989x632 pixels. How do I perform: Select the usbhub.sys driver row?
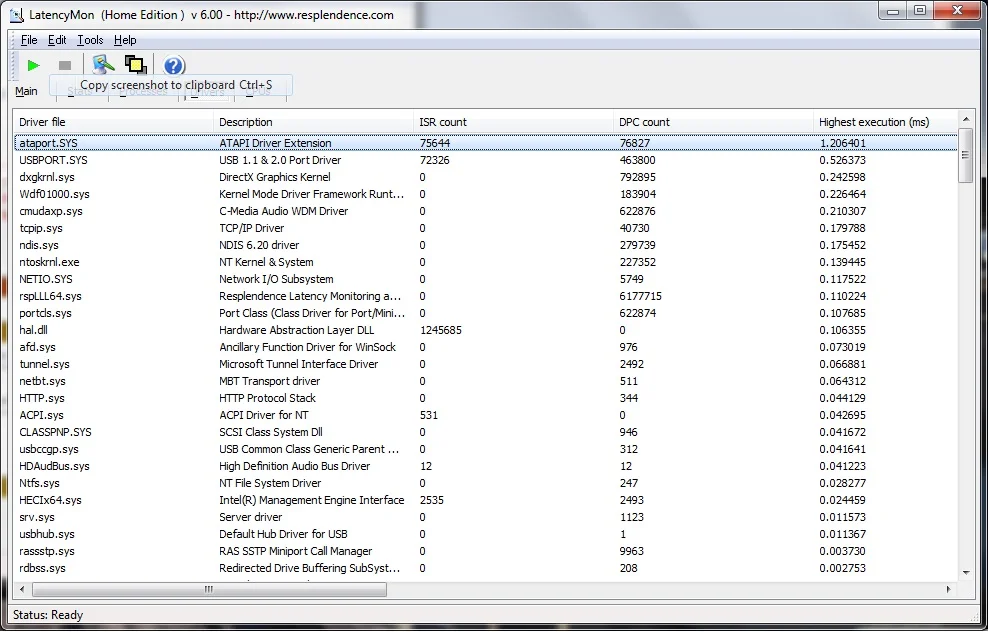(x=486, y=535)
